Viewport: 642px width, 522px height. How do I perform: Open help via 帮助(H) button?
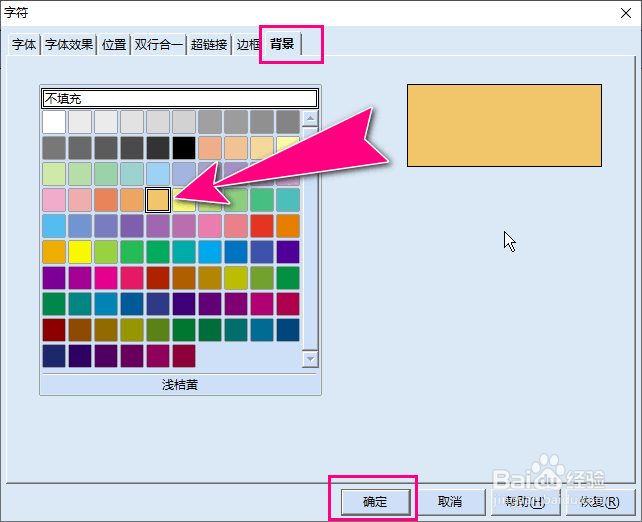pyautogui.click(x=525, y=502)
